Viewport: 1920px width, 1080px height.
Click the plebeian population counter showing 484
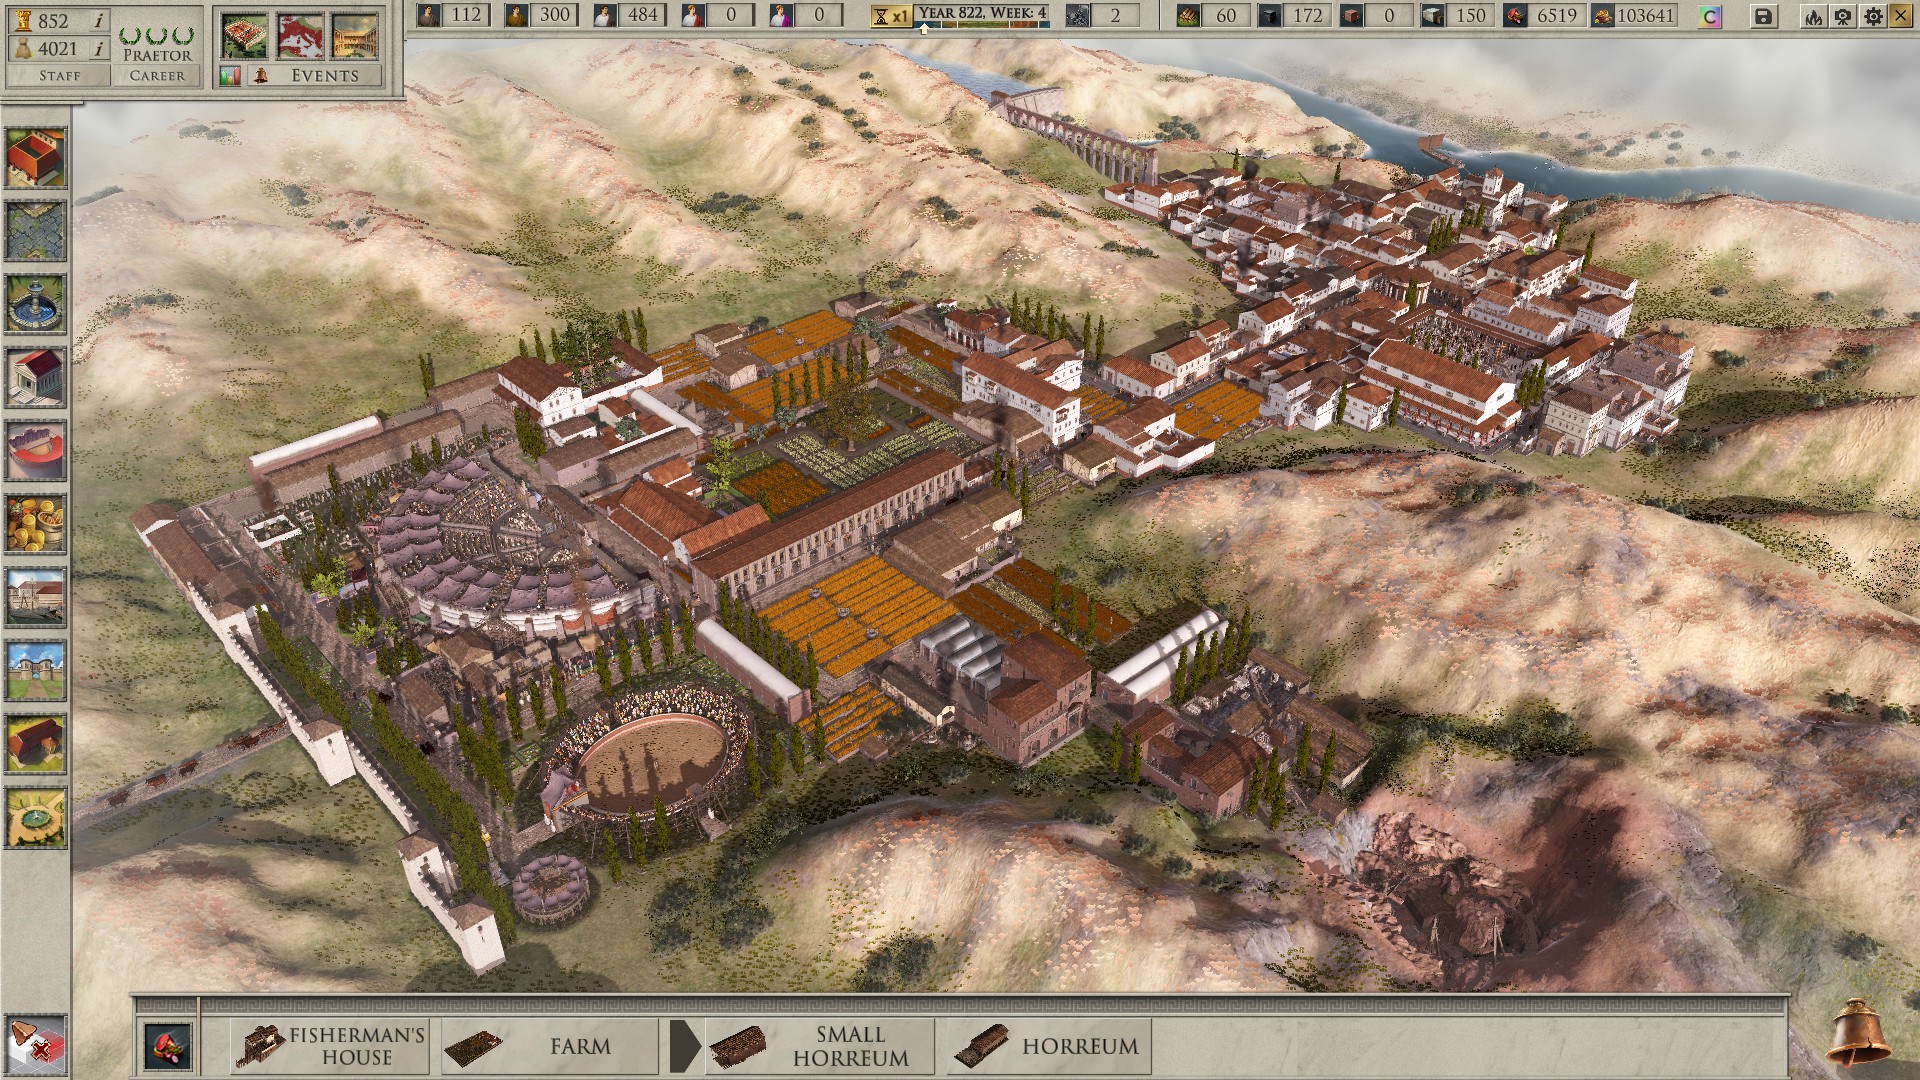[x=628, y=16]
